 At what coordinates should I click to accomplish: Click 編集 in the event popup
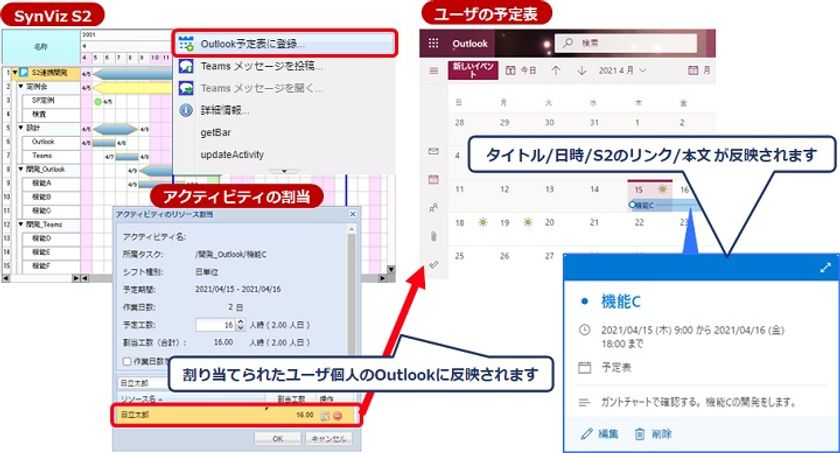pyautogui.click(x=600, y=434)
